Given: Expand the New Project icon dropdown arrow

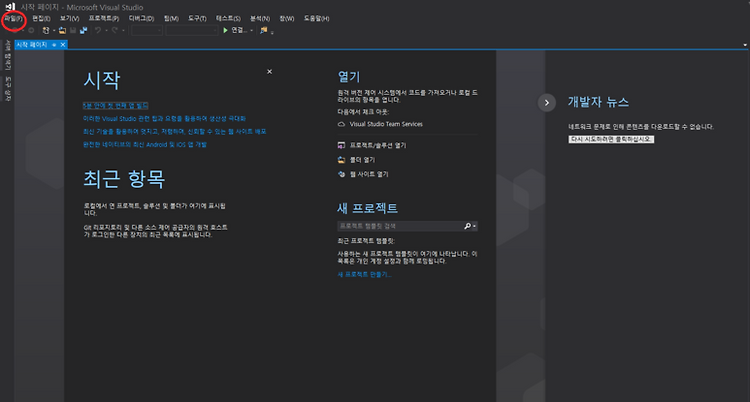Looking at the screenshot, I should [x=54, y=30].
